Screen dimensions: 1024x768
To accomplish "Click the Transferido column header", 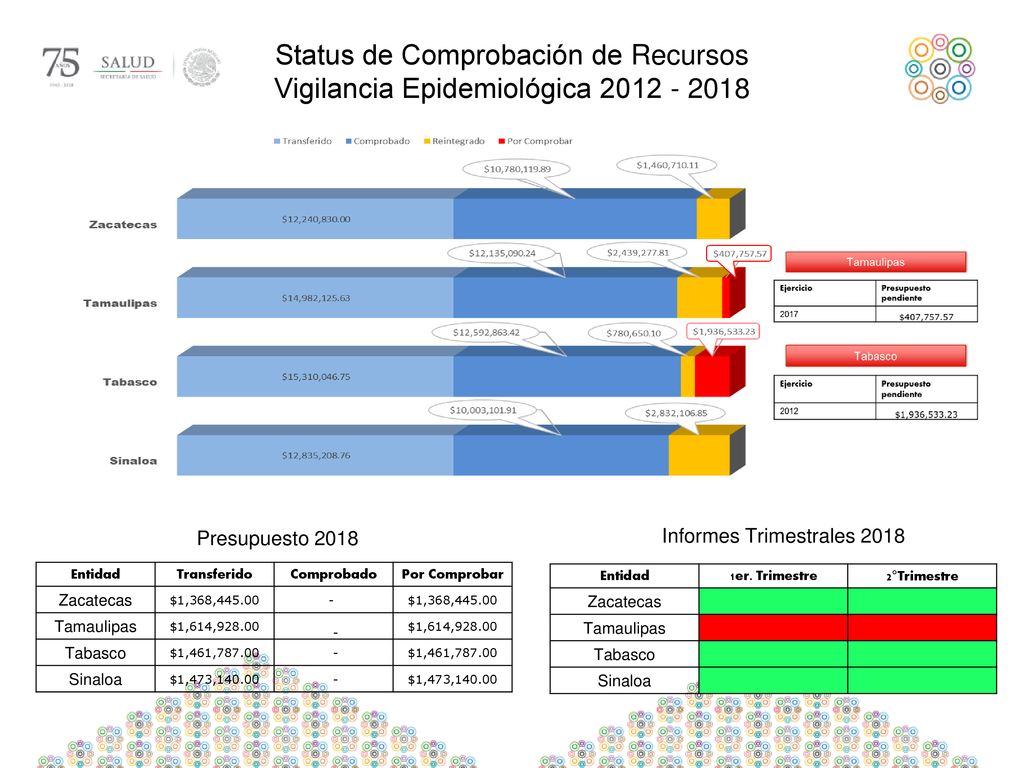I will (x=214, y=574).
